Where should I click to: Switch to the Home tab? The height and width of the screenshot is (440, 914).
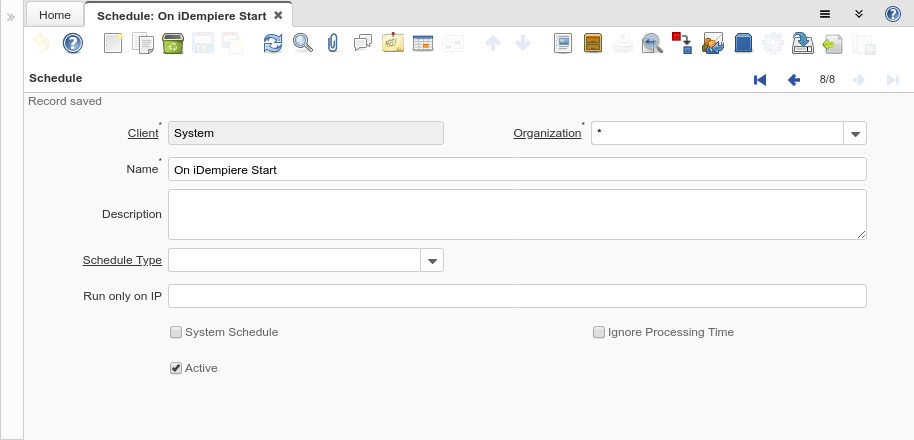[55, 15]
